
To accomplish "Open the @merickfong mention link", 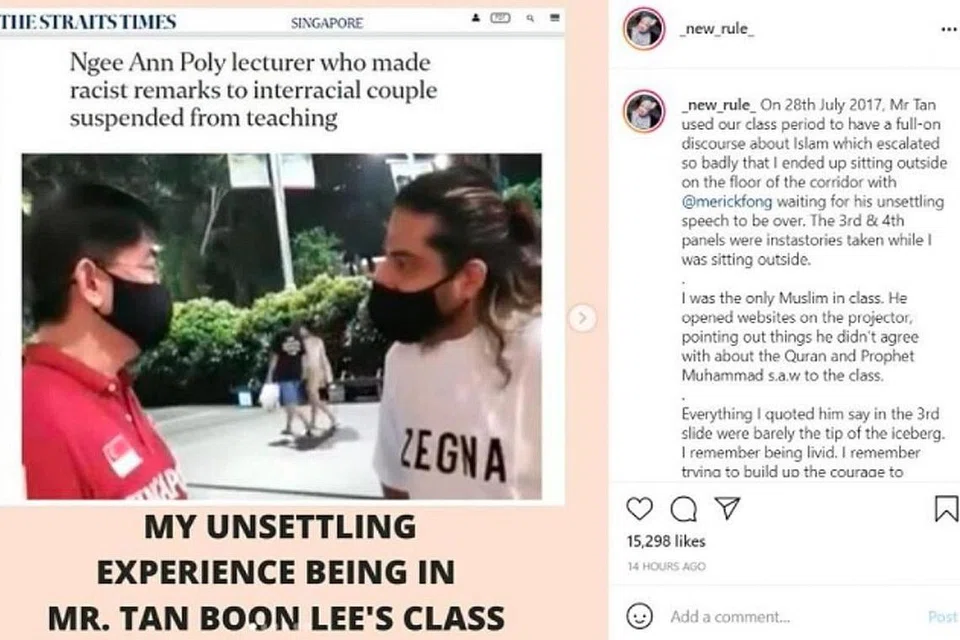I will [727, 201].
